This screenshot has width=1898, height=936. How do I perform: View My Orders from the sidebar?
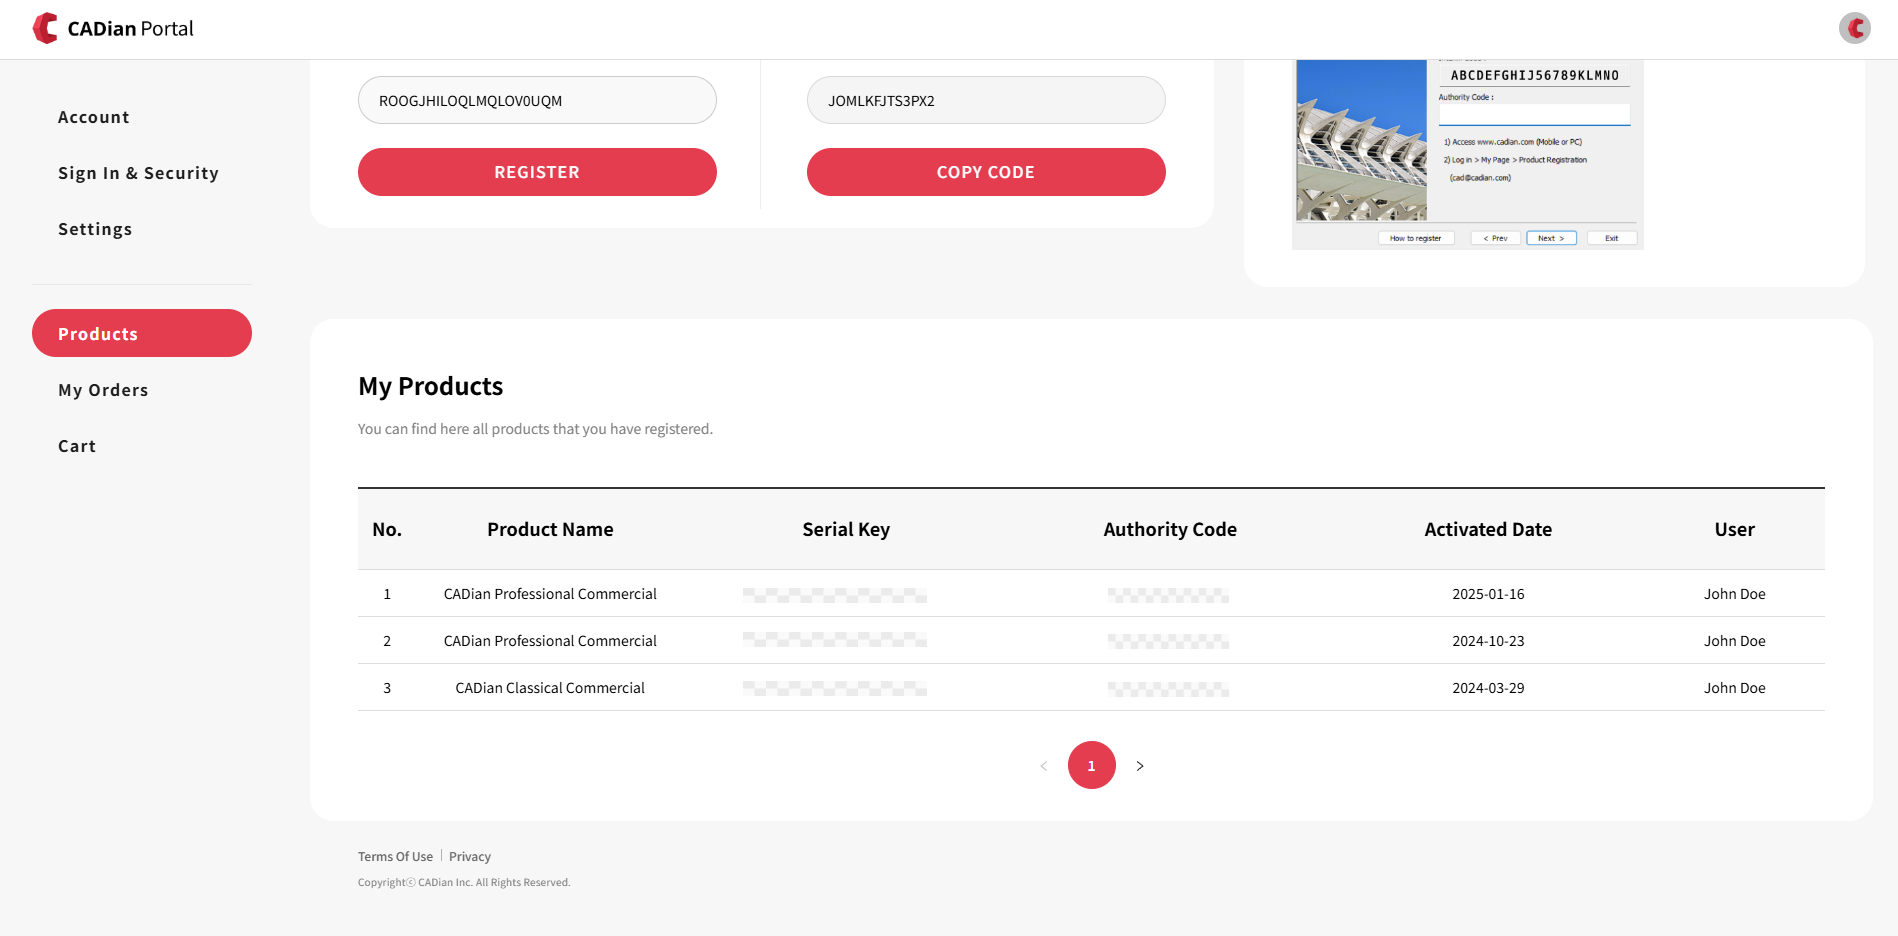click(x=103, y=389)
